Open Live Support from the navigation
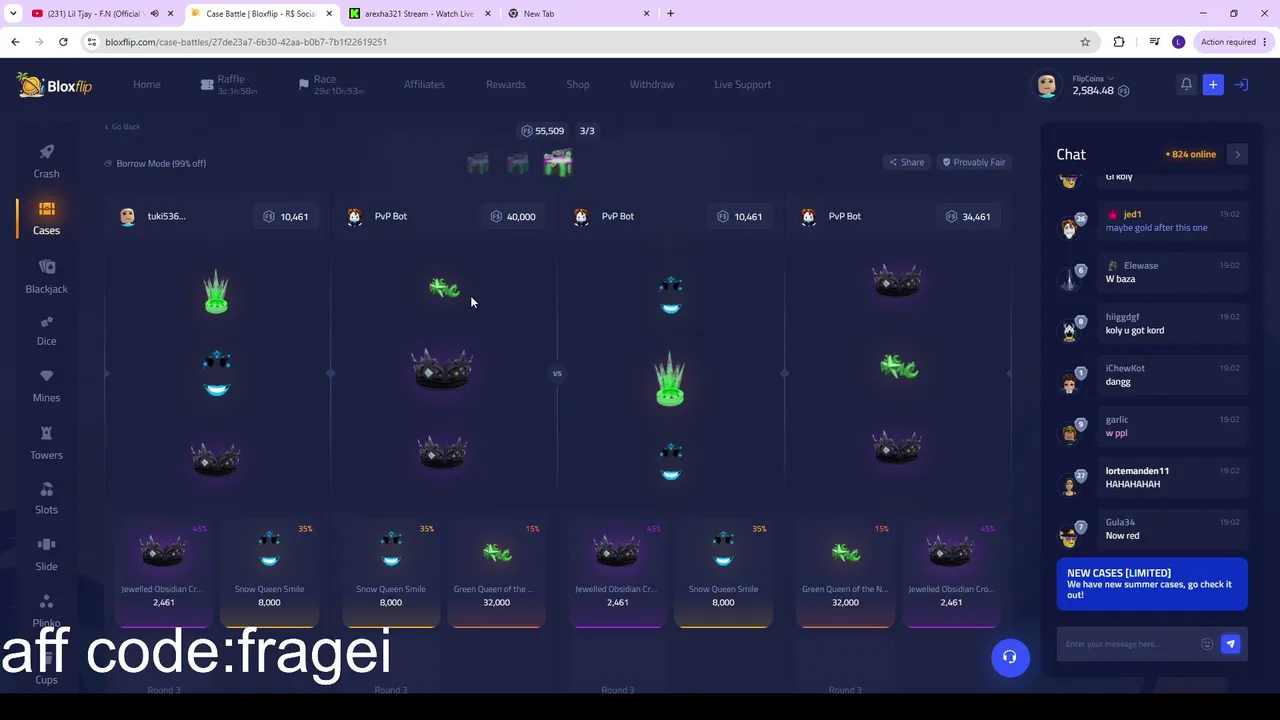Viewport: 1280px width, 720px height. pos(742,85)
